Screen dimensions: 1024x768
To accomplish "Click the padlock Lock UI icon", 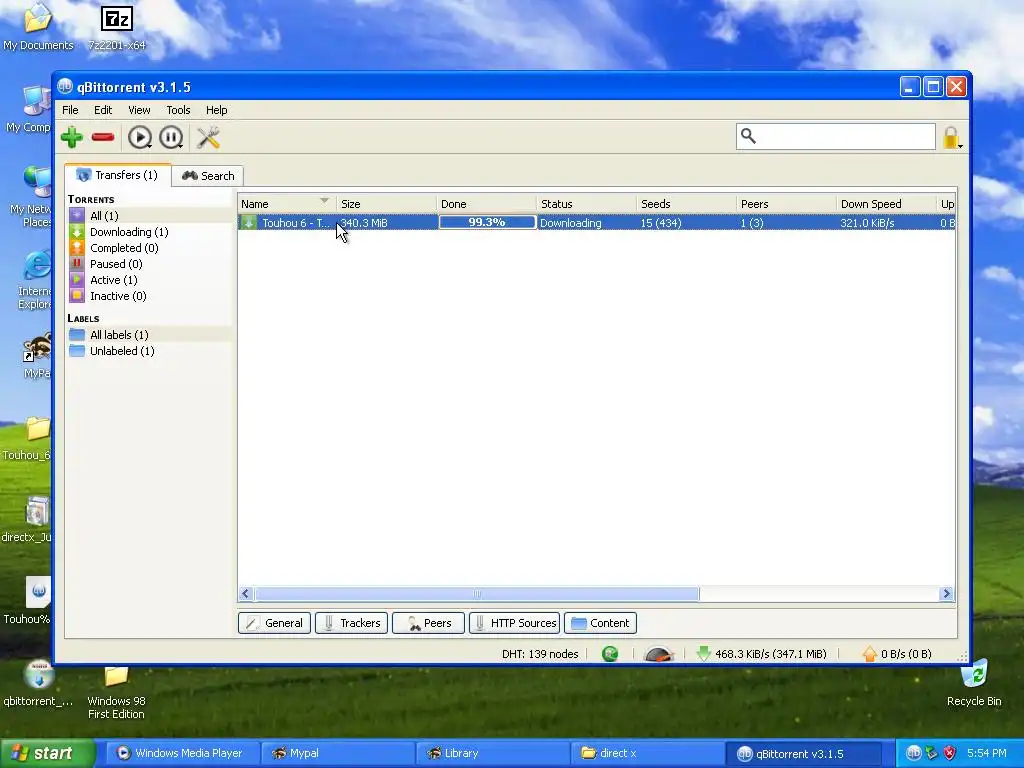I will [951, 138].
